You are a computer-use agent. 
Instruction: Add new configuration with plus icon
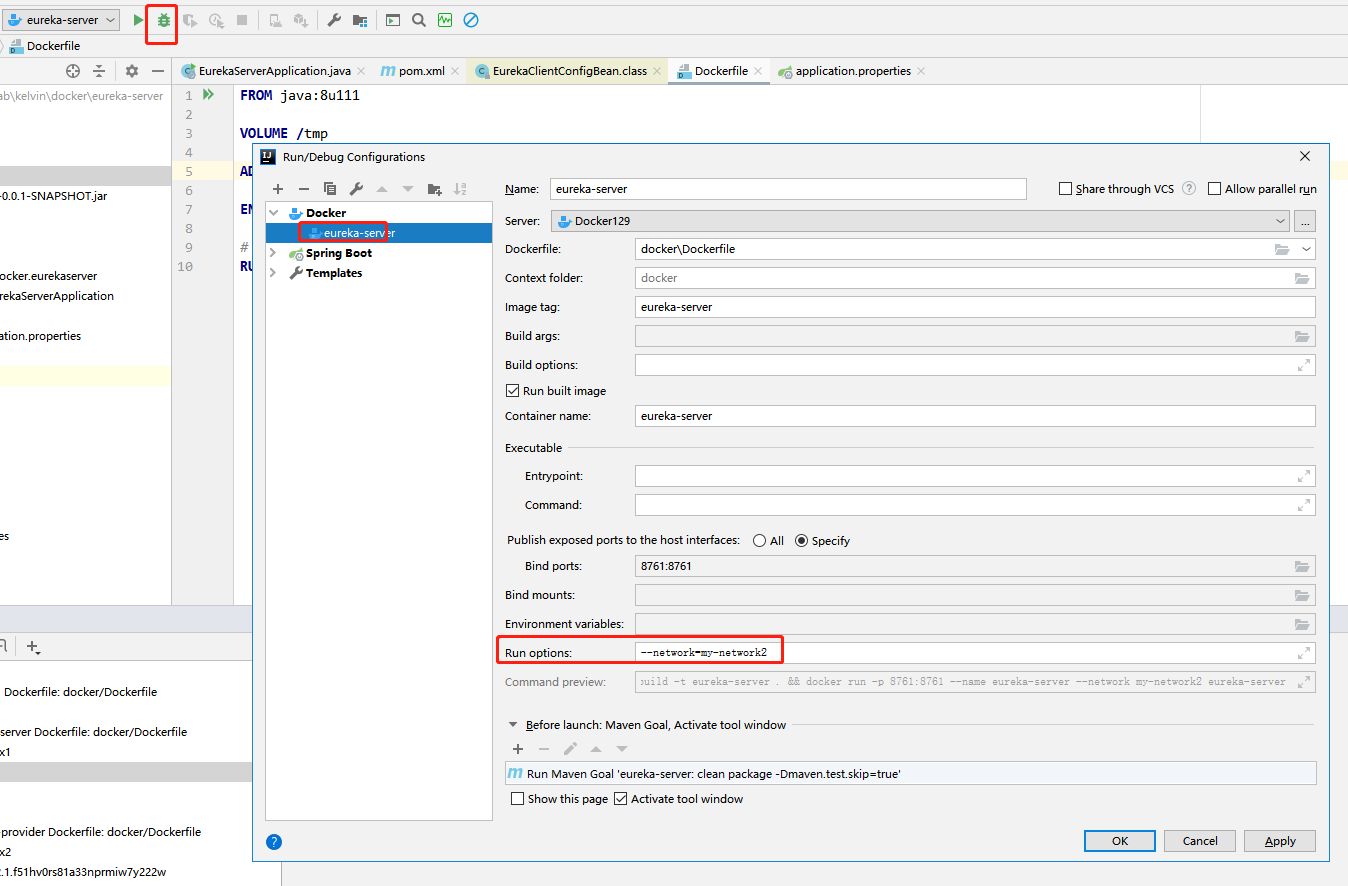(x=278, y=189)
